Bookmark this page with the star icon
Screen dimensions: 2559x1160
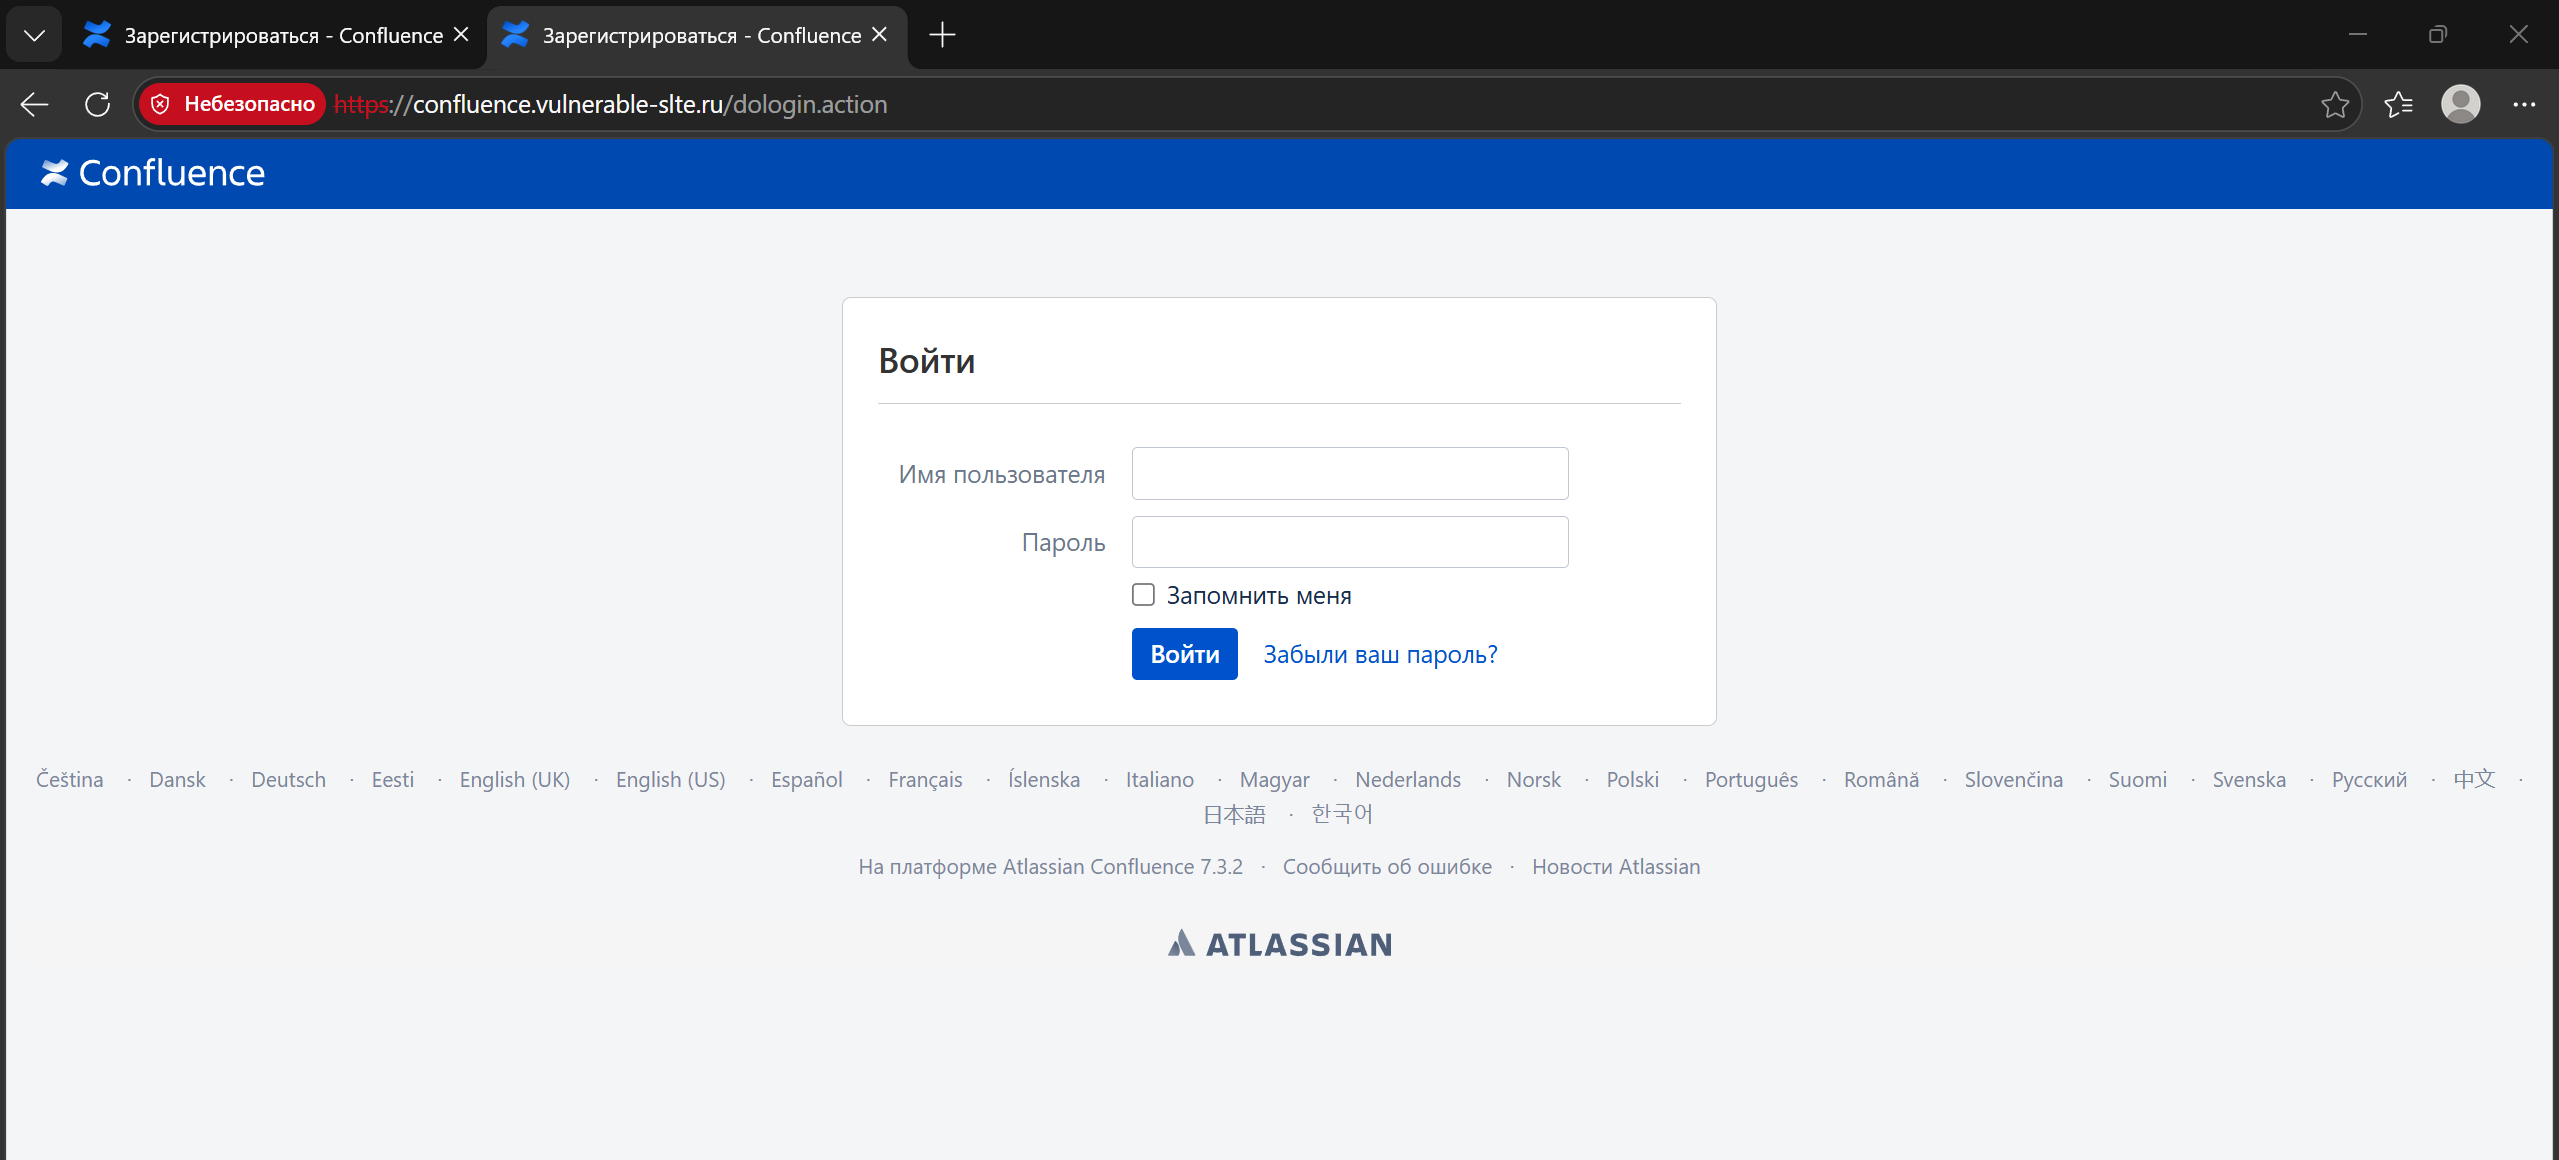(x=2335, y=104)
